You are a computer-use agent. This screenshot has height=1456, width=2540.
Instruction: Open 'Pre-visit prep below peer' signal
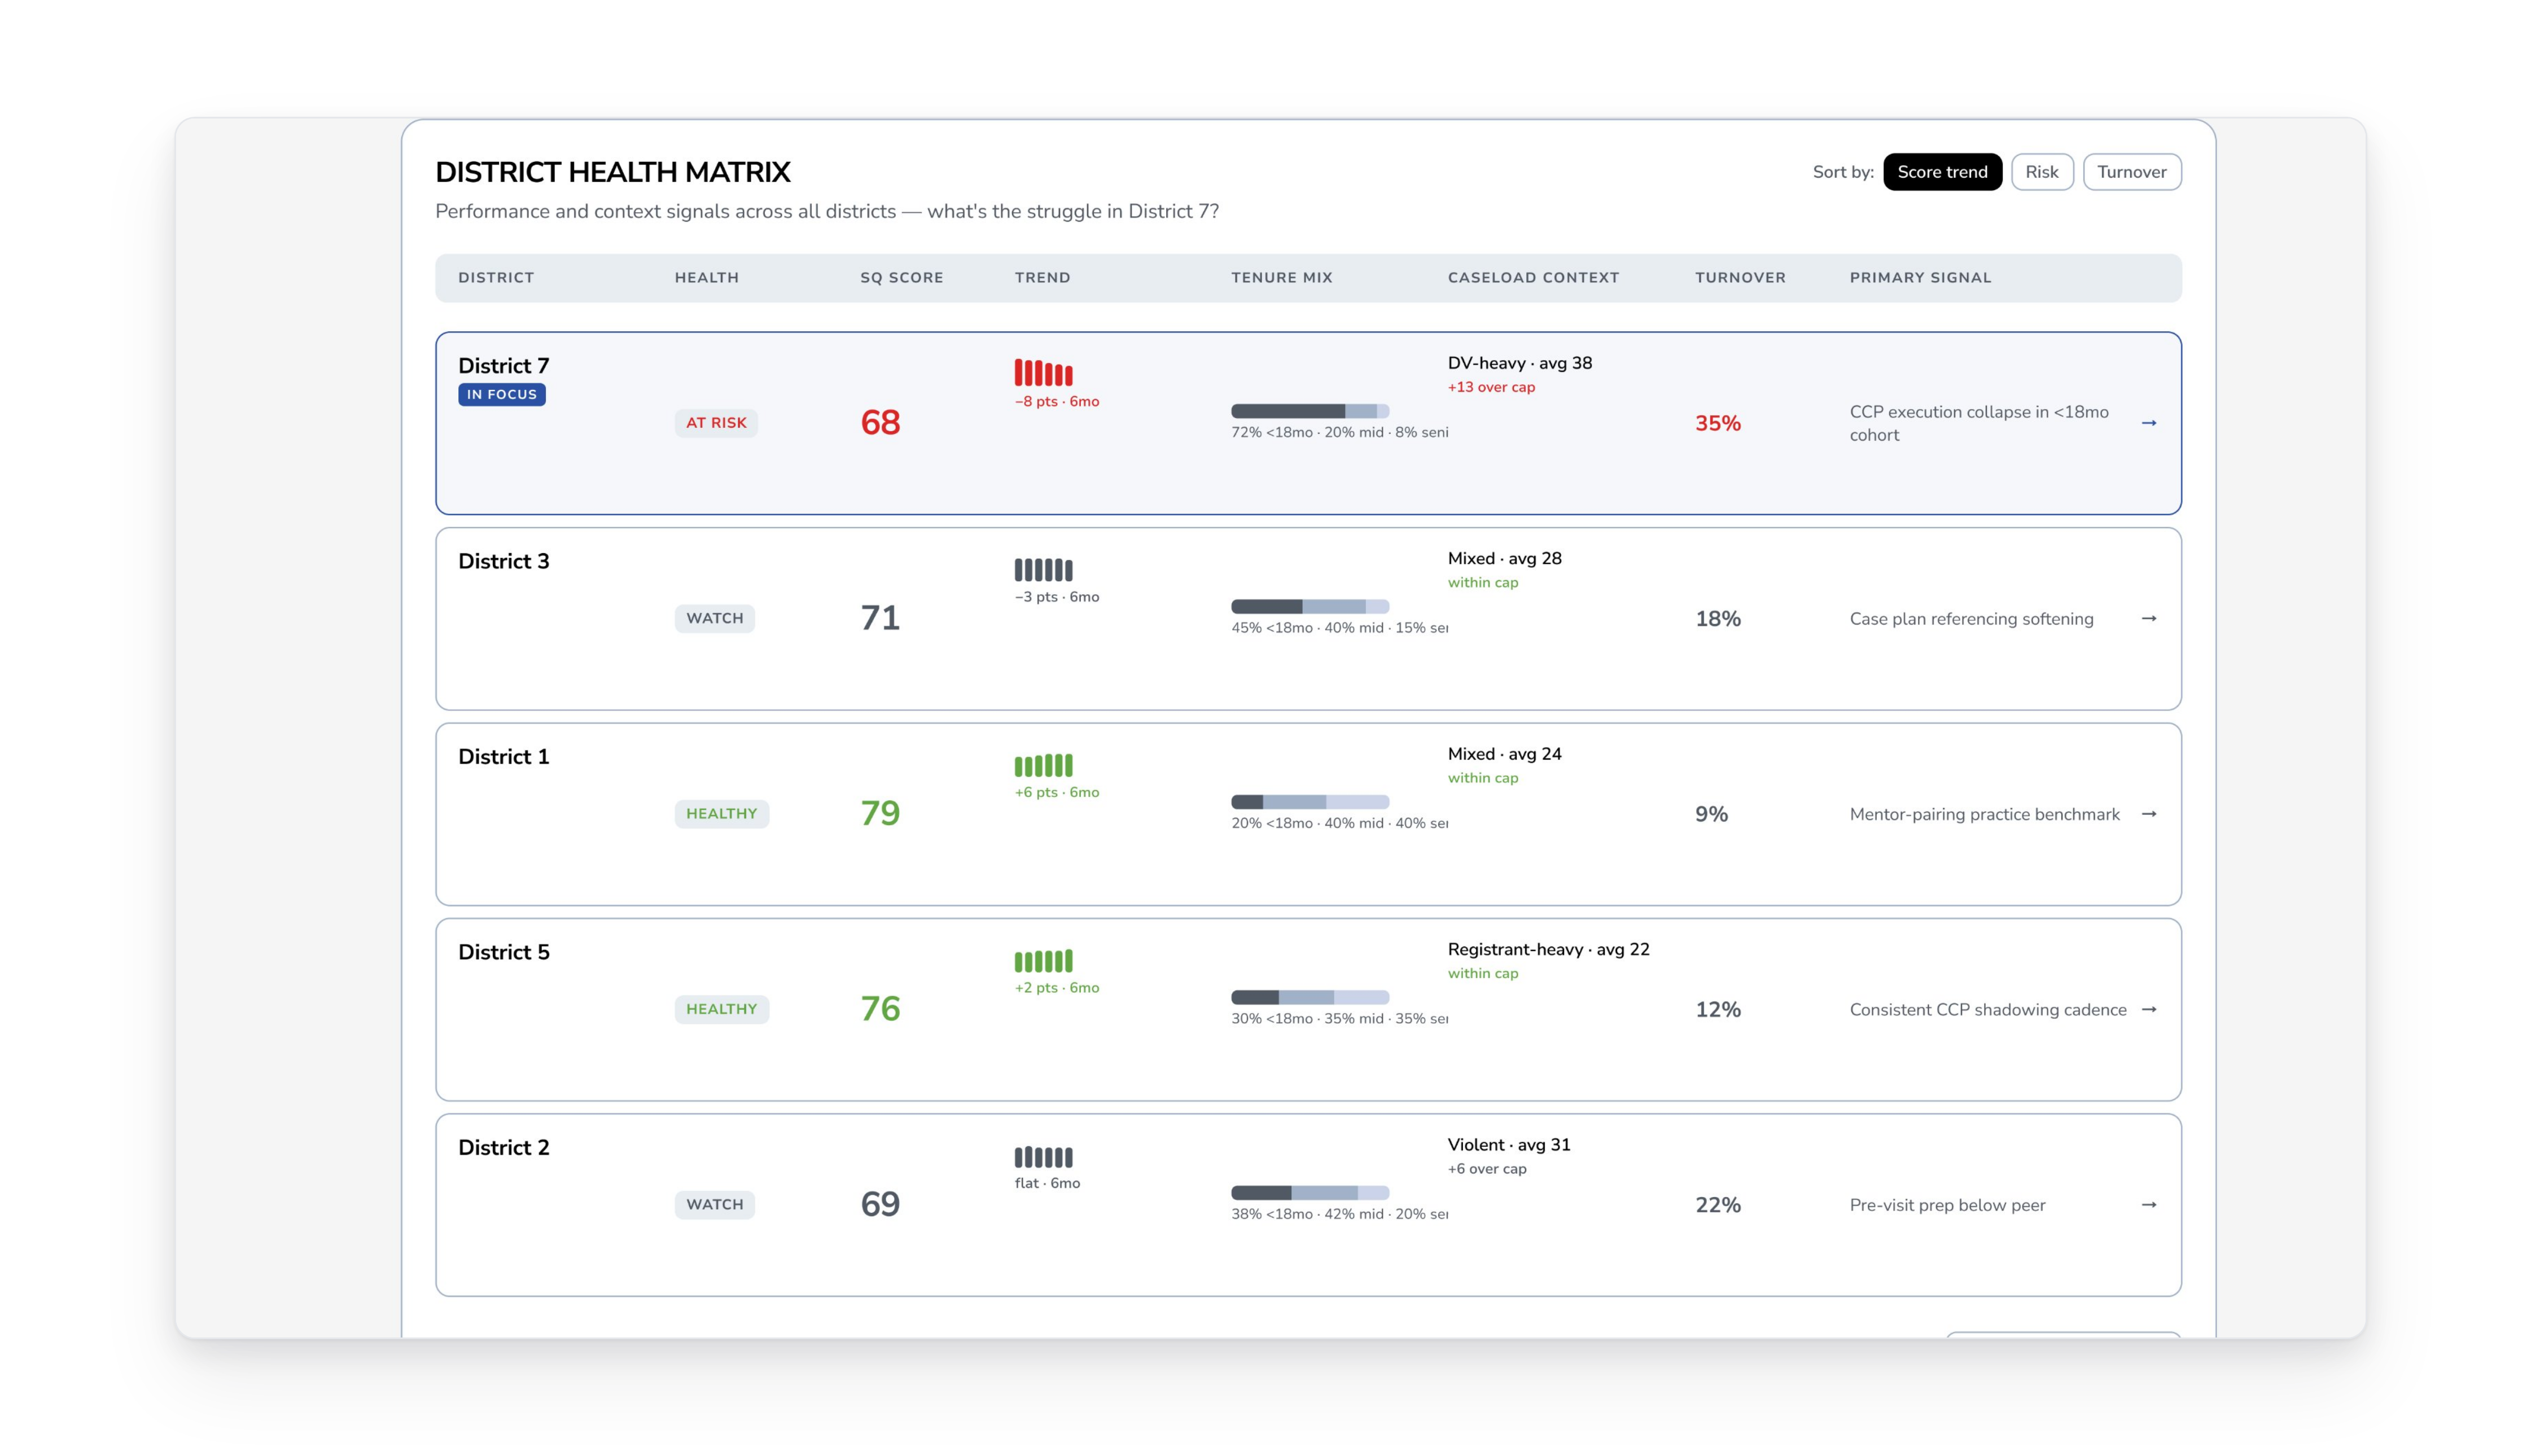coord(1947,1205)
